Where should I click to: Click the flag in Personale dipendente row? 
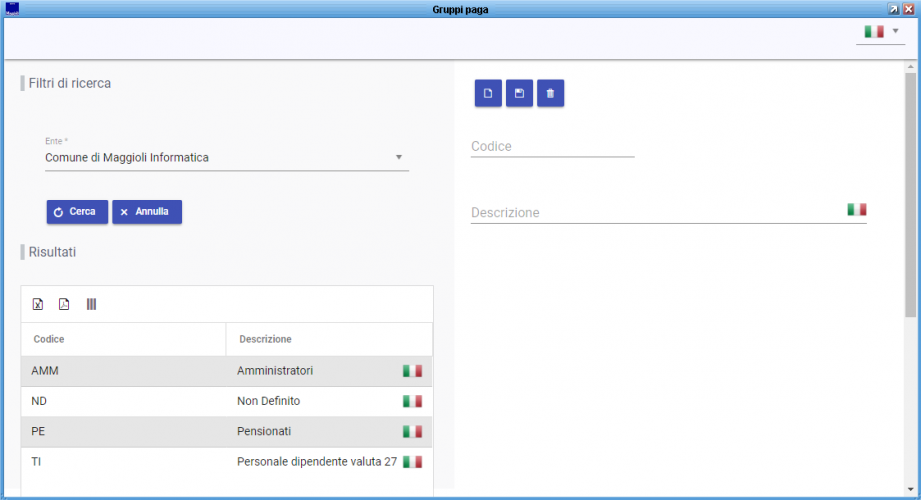412,462
